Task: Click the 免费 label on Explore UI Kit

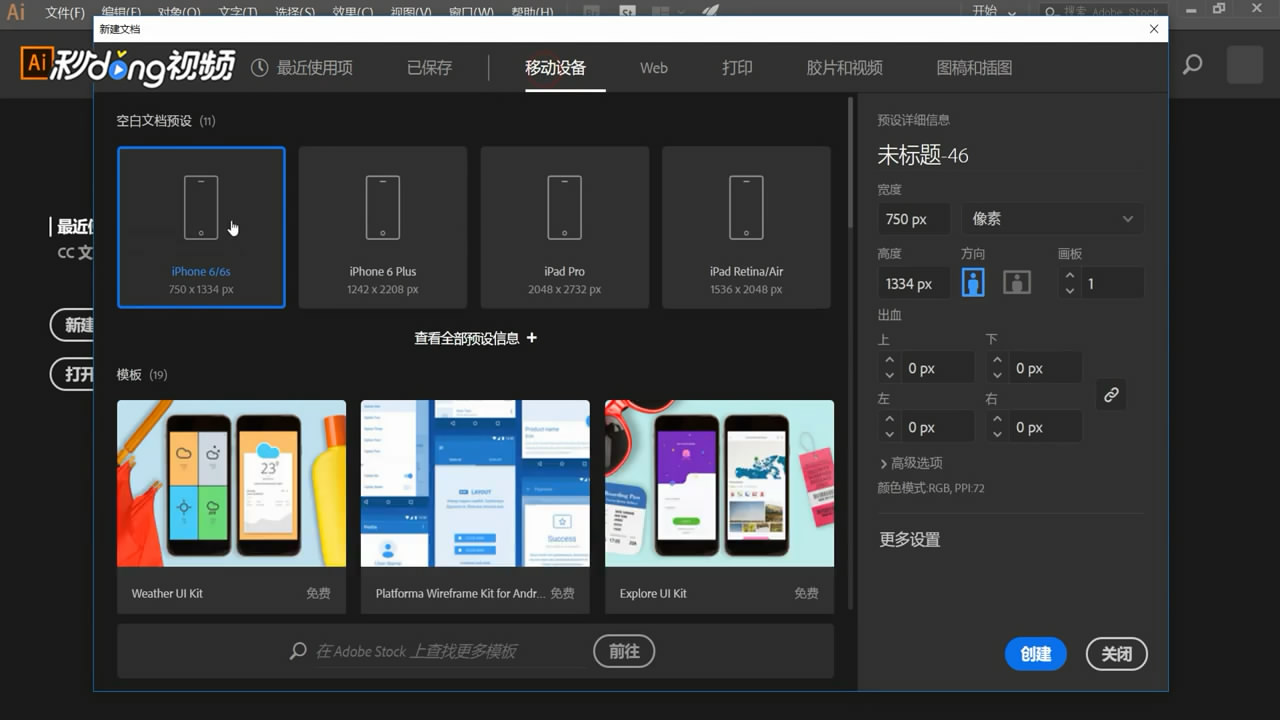Action: pos(806,593)
